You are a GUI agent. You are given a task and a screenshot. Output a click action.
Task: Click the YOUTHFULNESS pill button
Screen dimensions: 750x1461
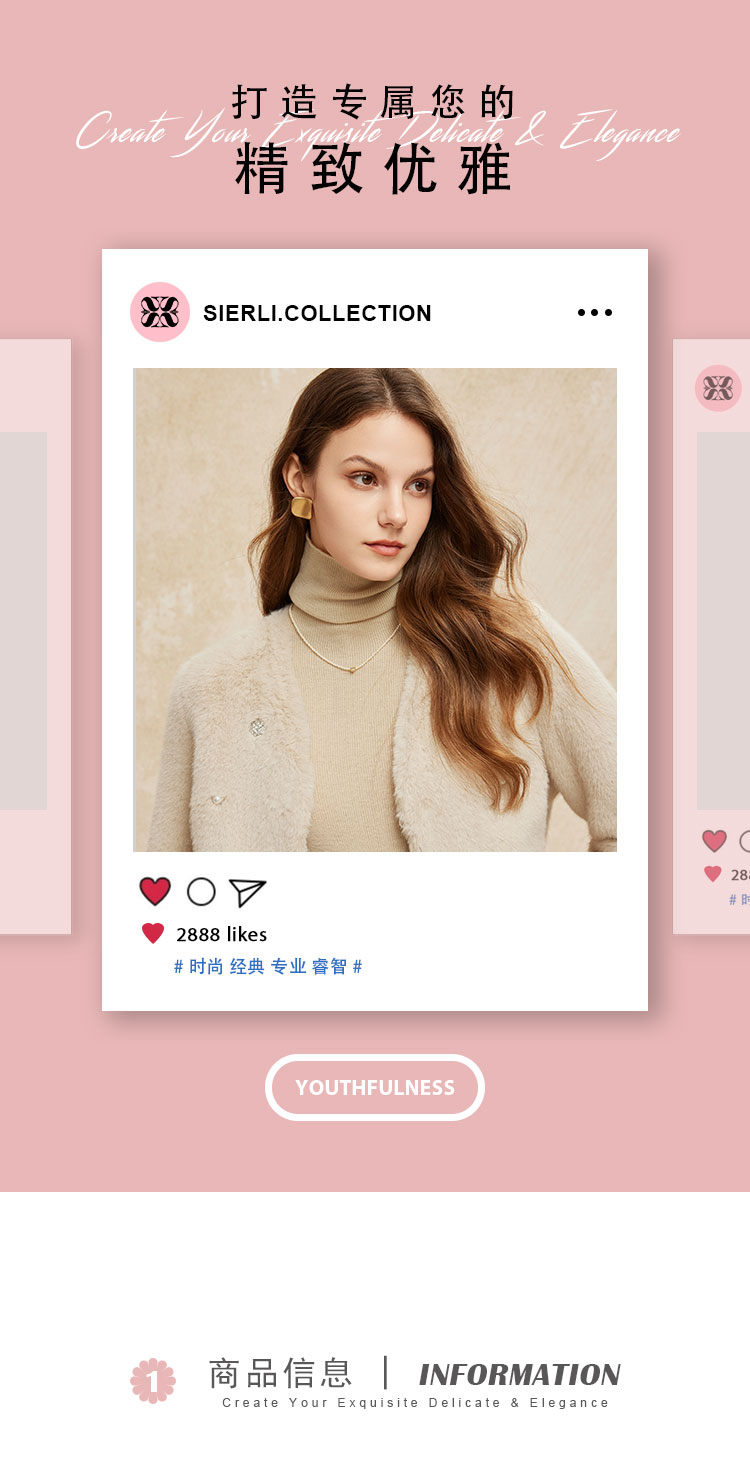click(375, 1087)
